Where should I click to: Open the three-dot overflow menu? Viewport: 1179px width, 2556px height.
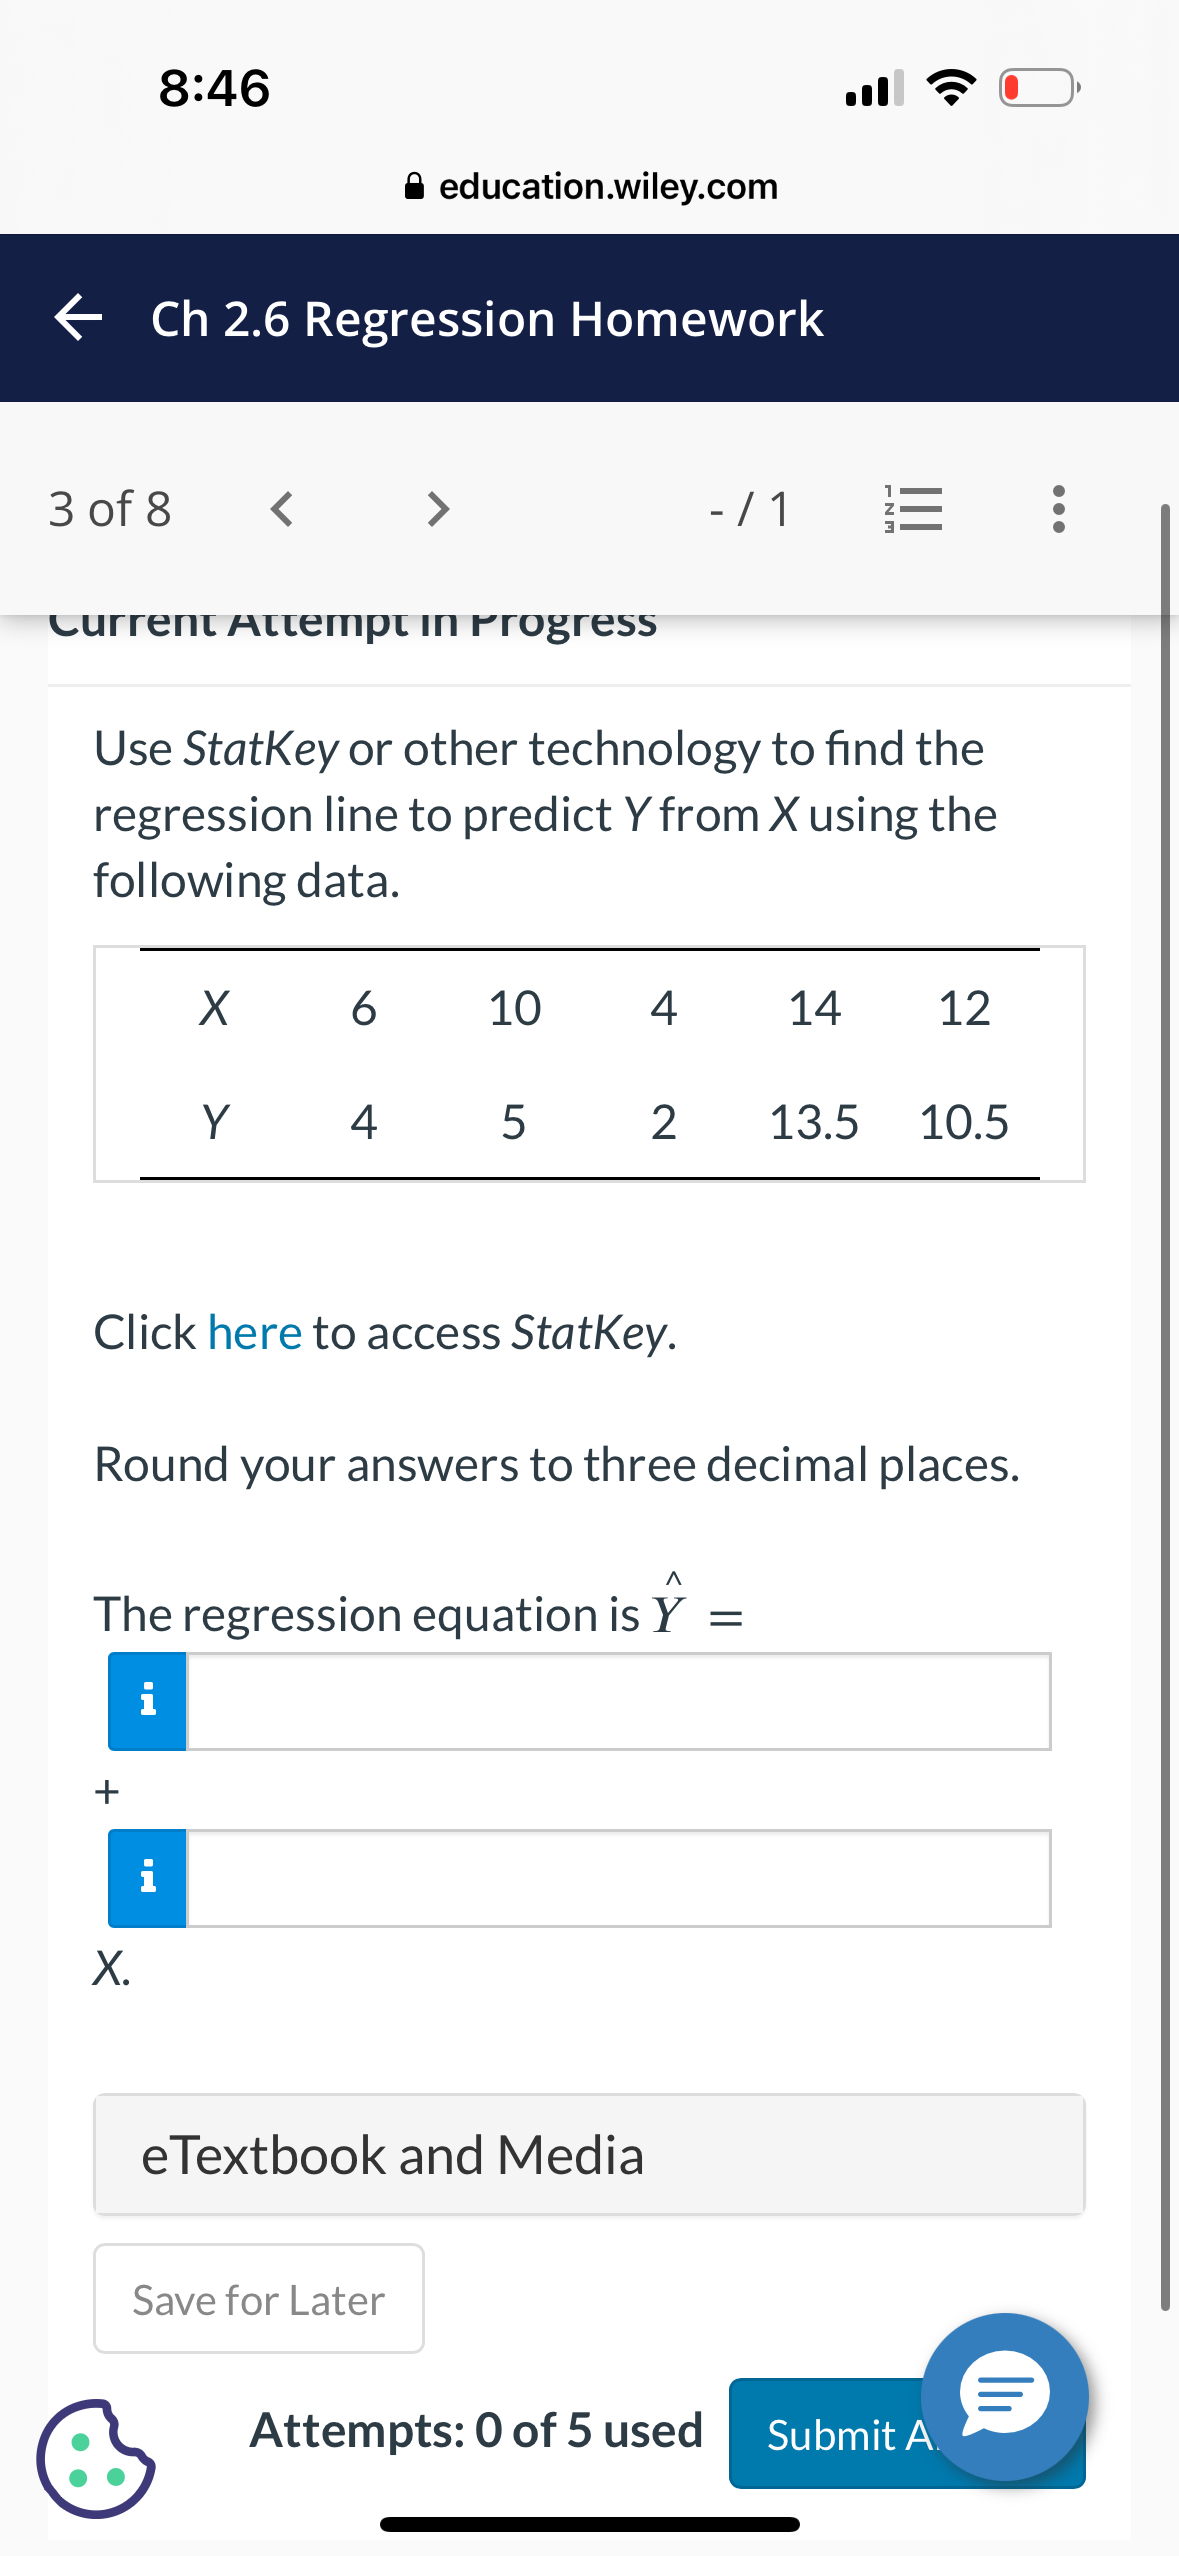pyautogui.click(x=1058, y=510)
